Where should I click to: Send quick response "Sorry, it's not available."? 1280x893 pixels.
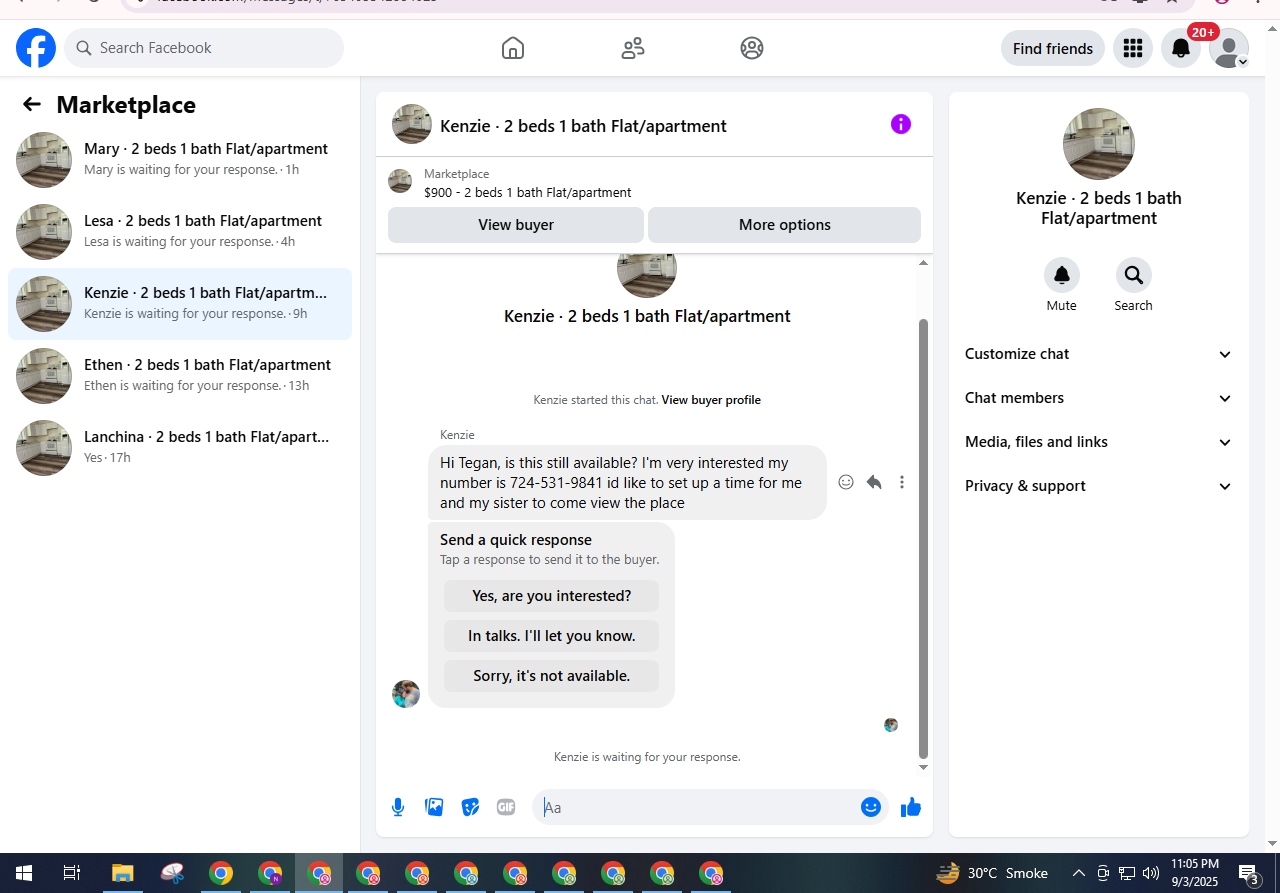(552, 676)
